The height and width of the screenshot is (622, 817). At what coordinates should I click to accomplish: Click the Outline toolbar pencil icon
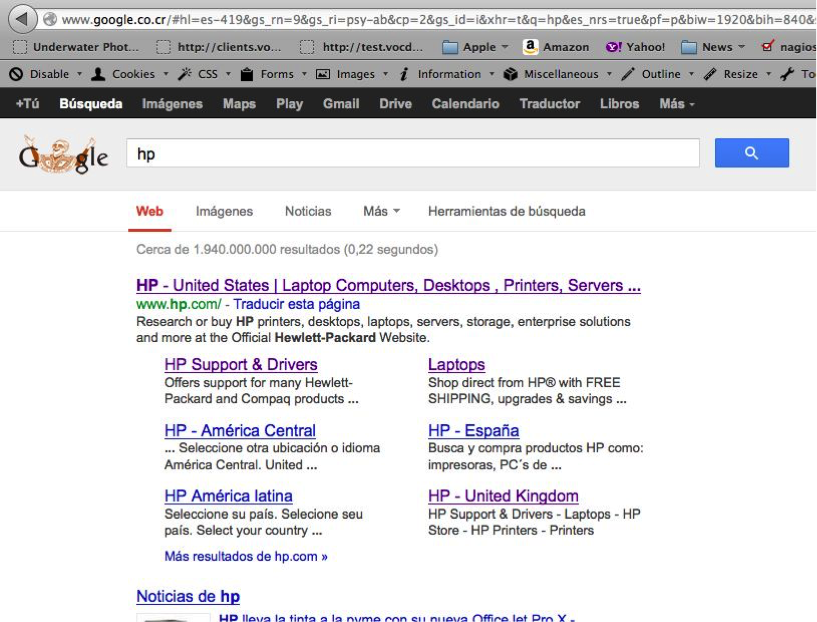point(628,74)
